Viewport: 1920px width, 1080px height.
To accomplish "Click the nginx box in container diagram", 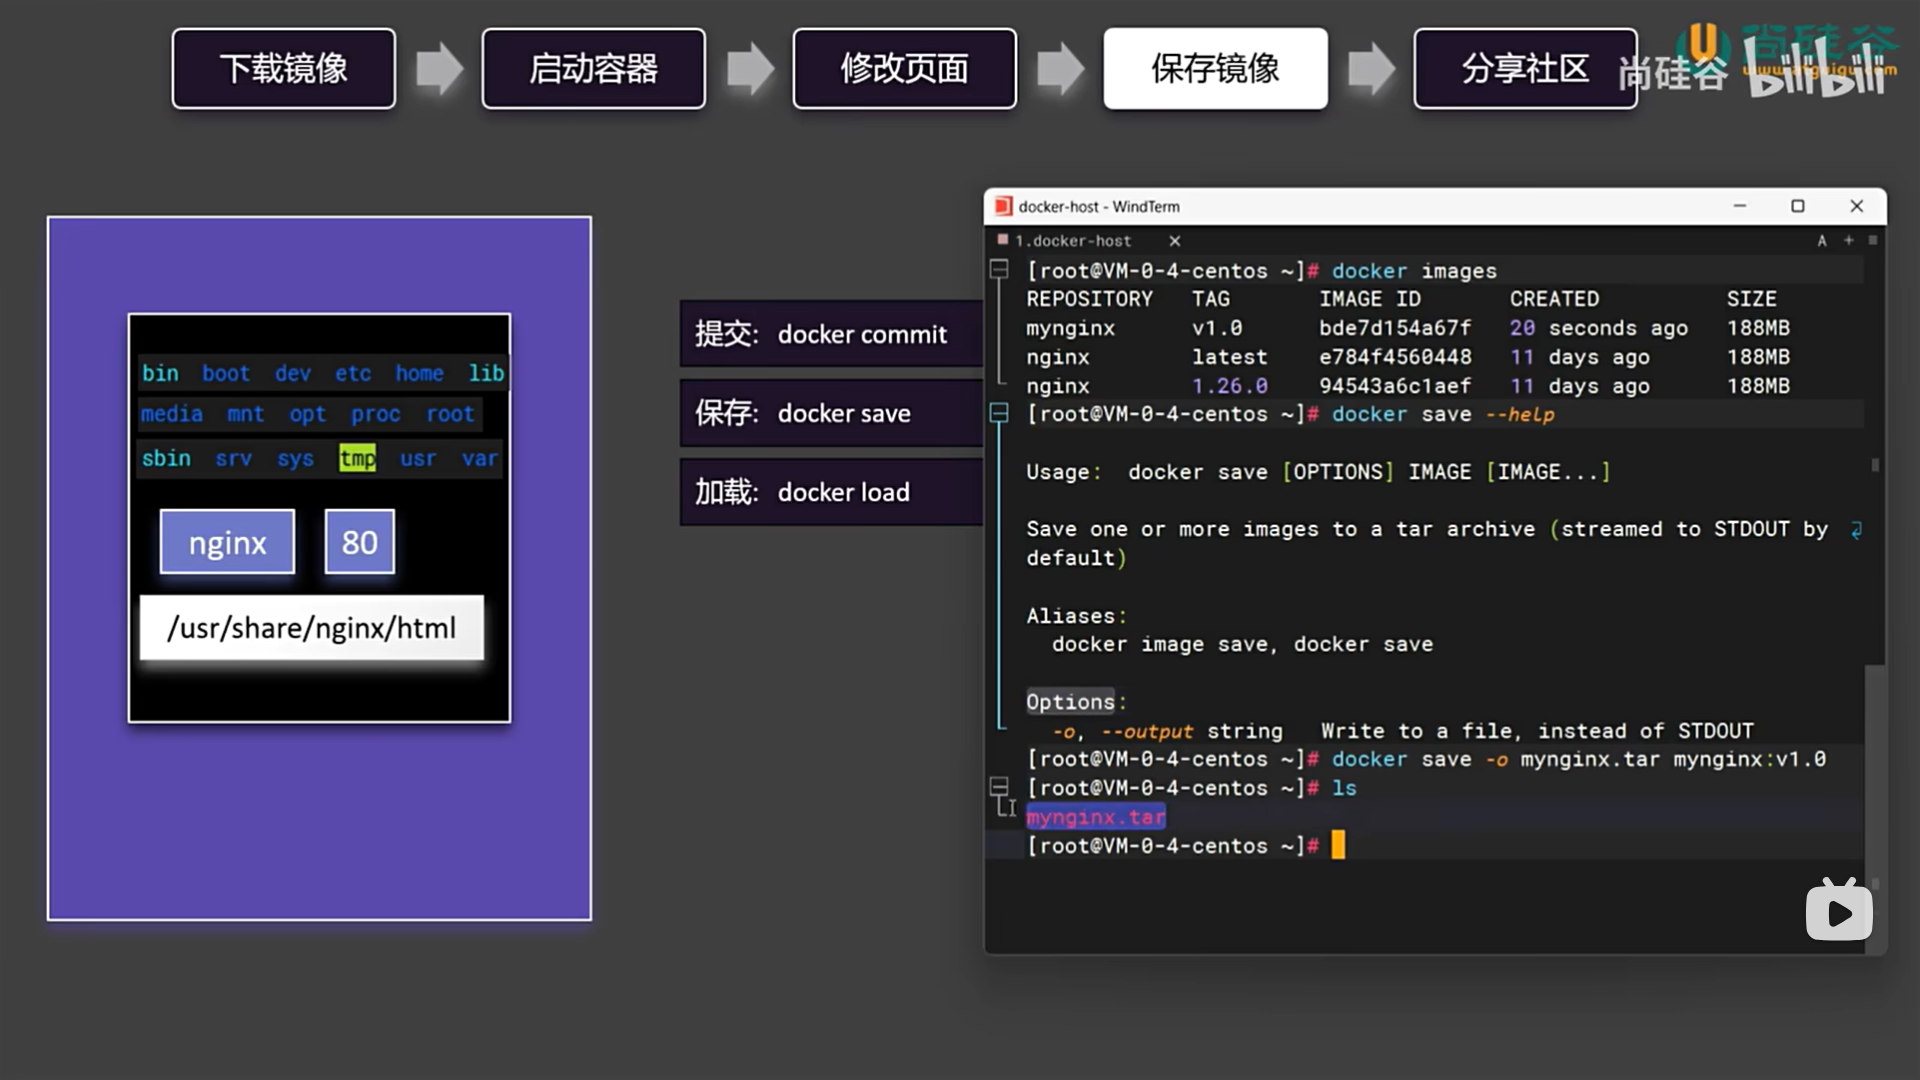I will point(228,542).
